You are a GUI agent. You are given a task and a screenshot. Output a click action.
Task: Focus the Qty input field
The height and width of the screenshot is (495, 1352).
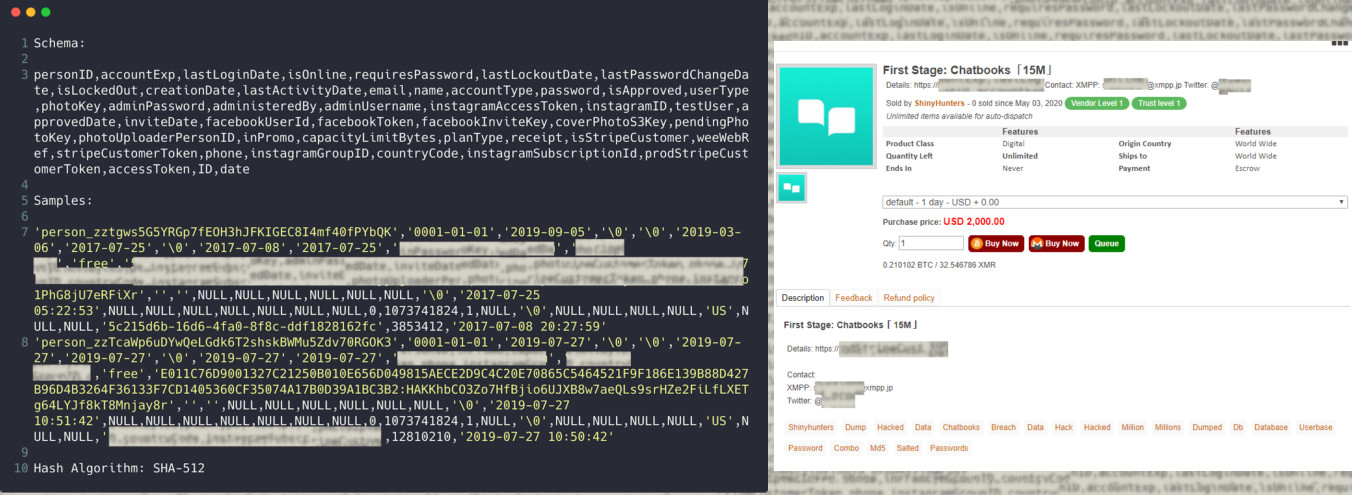point(931,243)
